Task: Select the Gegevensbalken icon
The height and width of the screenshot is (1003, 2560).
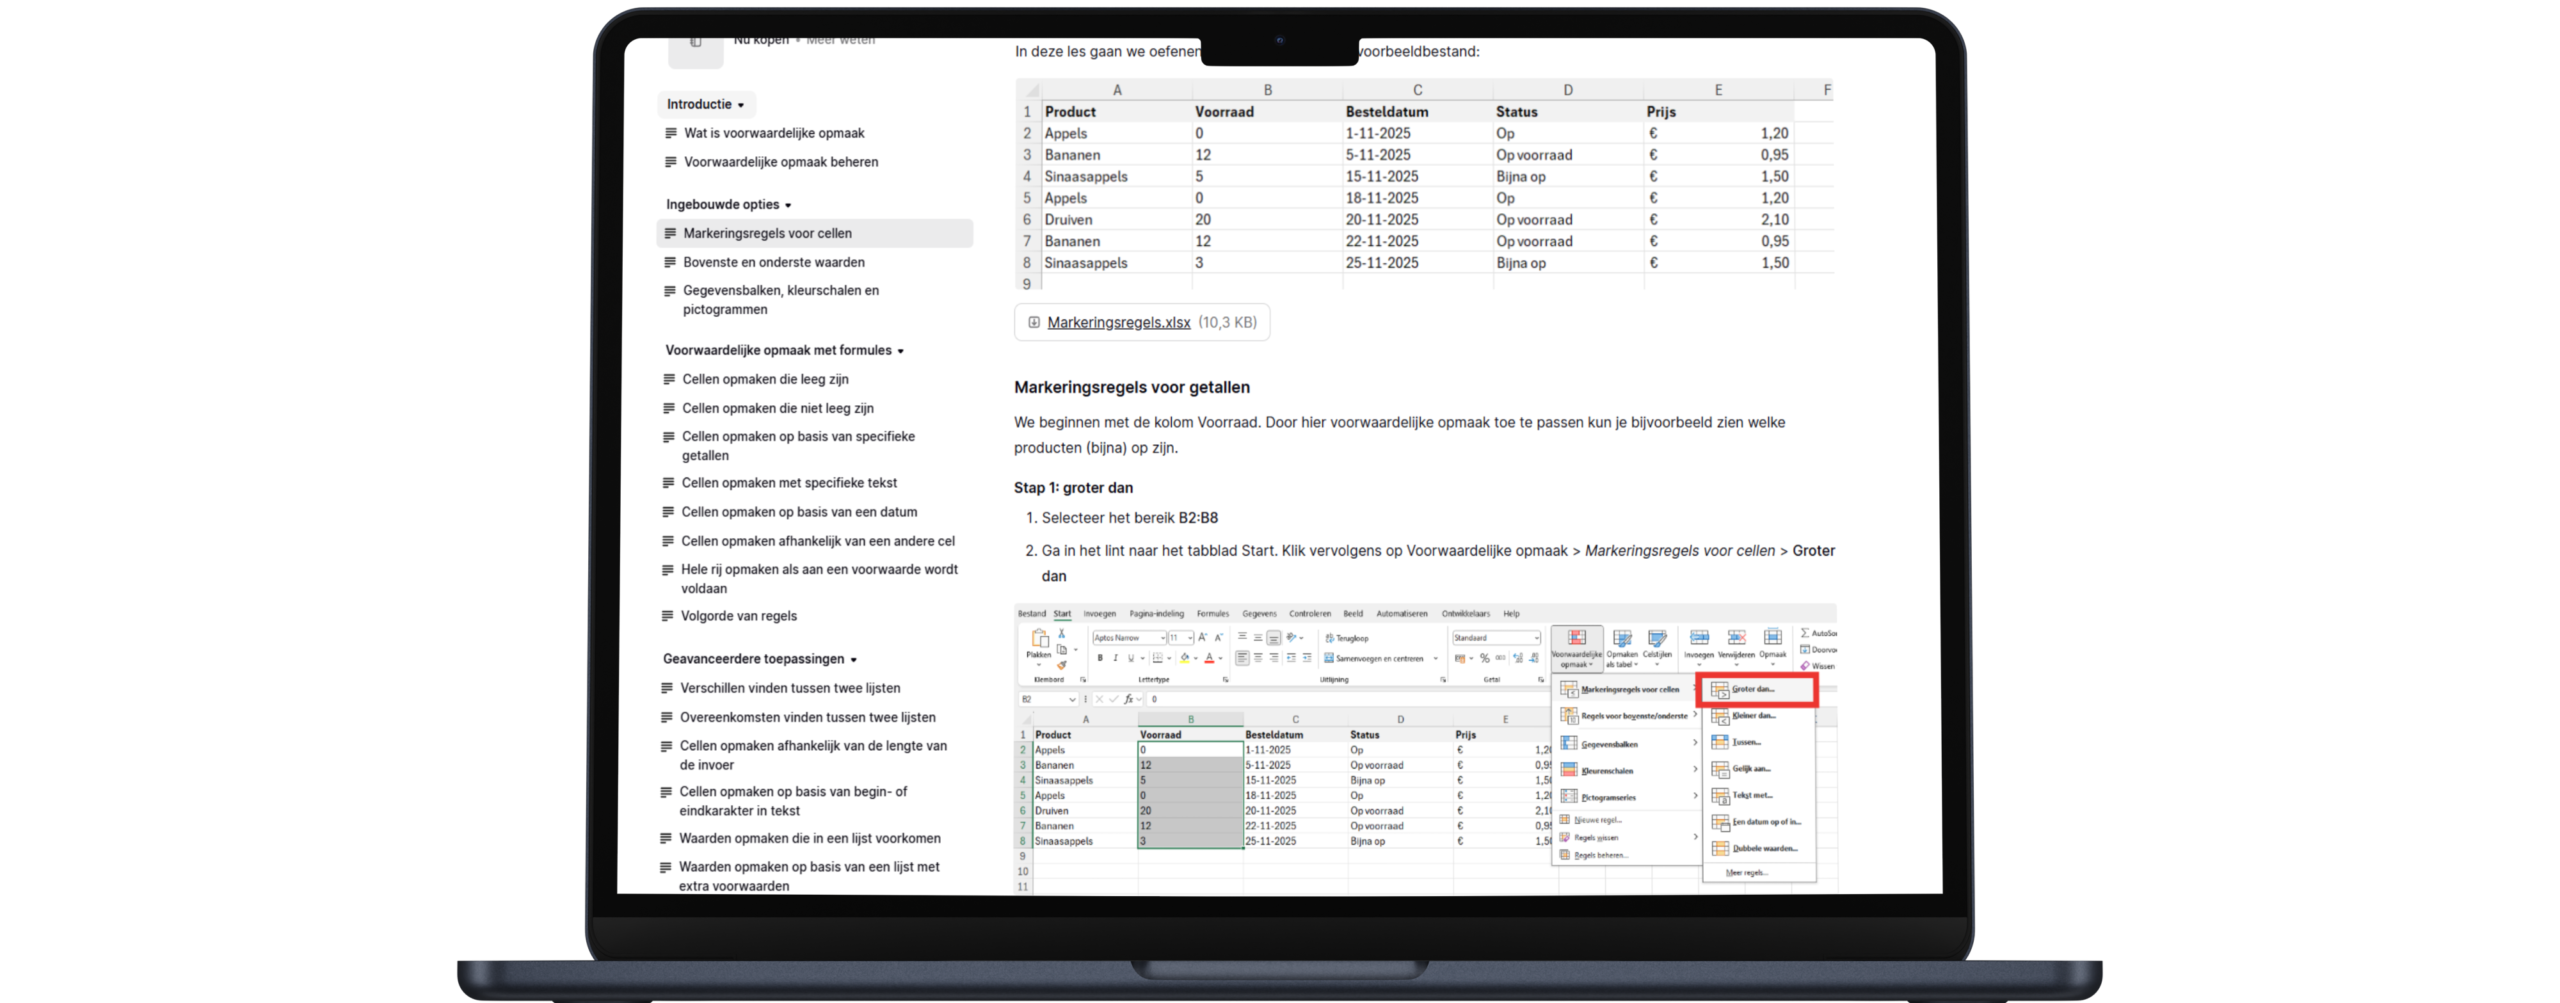Action: [x=1568, y=743]
